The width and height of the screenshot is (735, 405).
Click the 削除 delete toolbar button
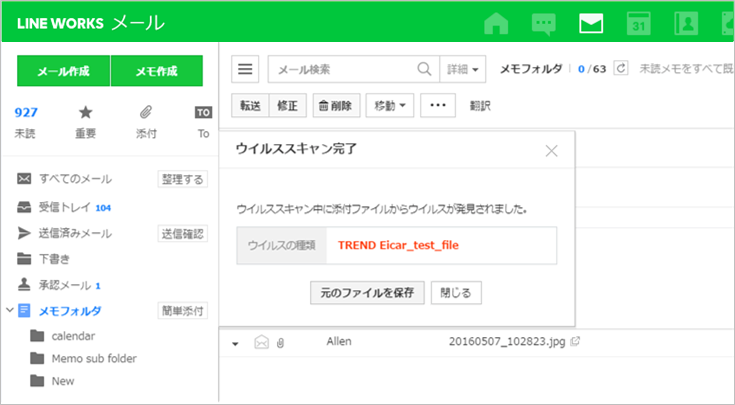[x=334, y=104]
